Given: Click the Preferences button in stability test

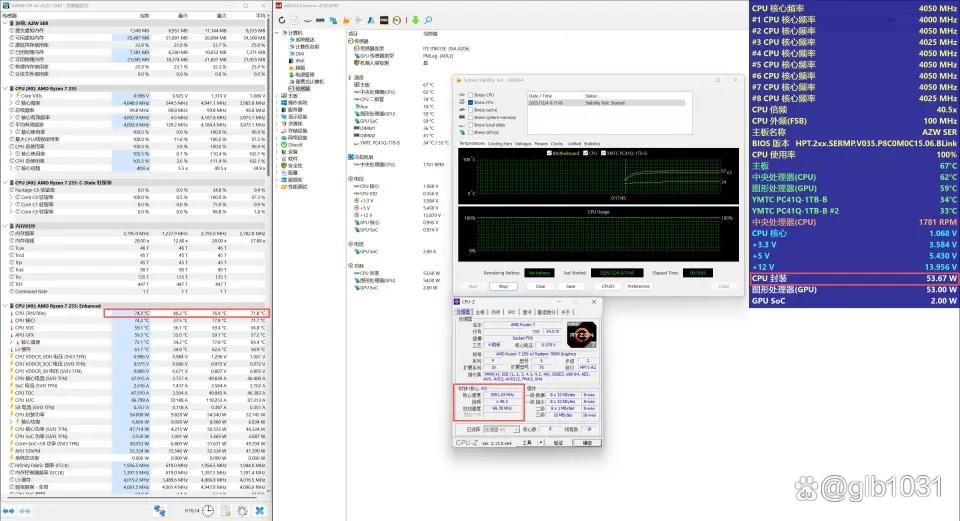Looking at the screenshot, I should click(x=640, y=286).
